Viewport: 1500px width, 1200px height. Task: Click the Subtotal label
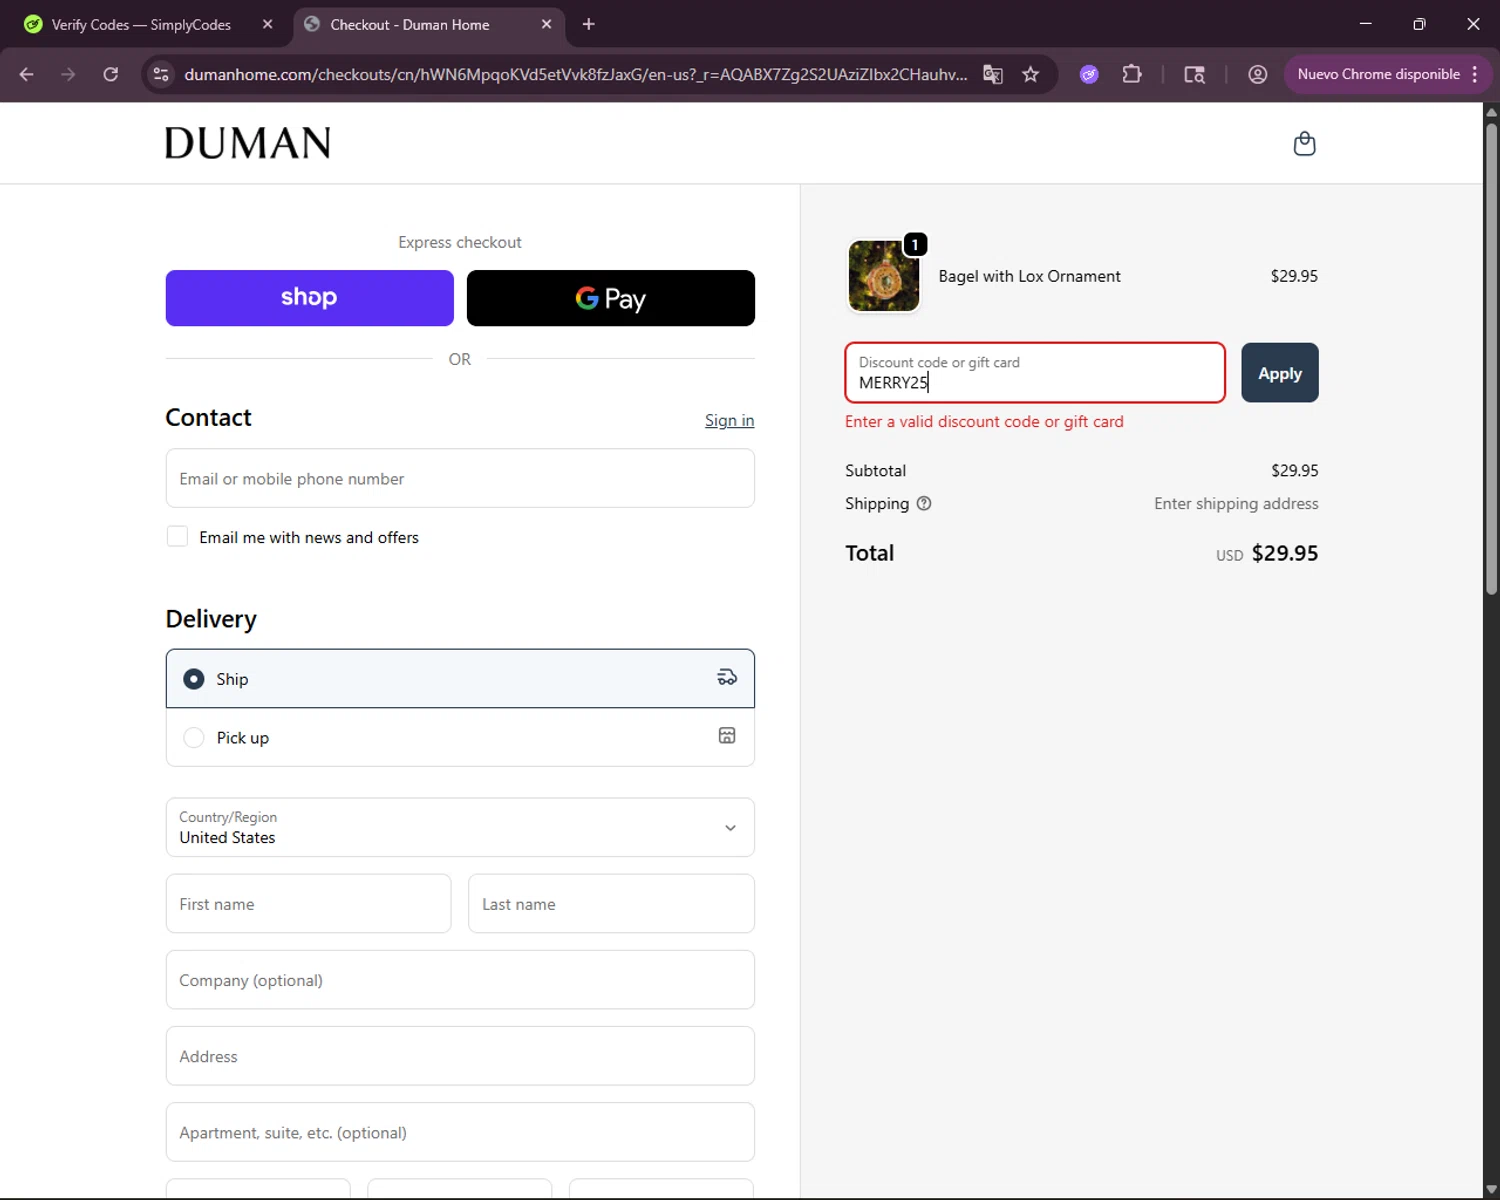point(875,471)
